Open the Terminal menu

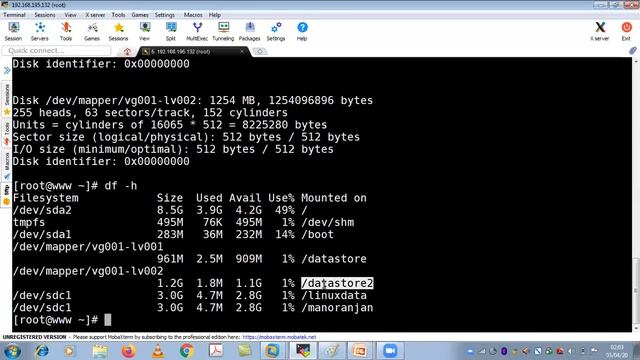[14, 15]
